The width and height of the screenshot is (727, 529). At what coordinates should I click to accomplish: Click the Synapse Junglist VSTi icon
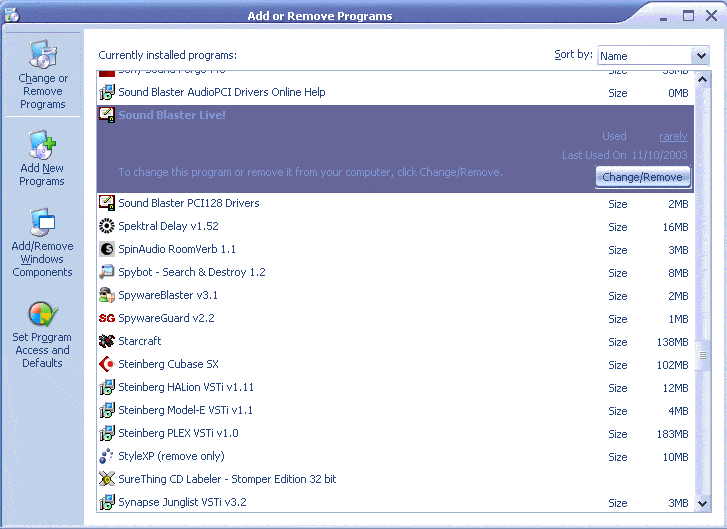coord(107,502)
